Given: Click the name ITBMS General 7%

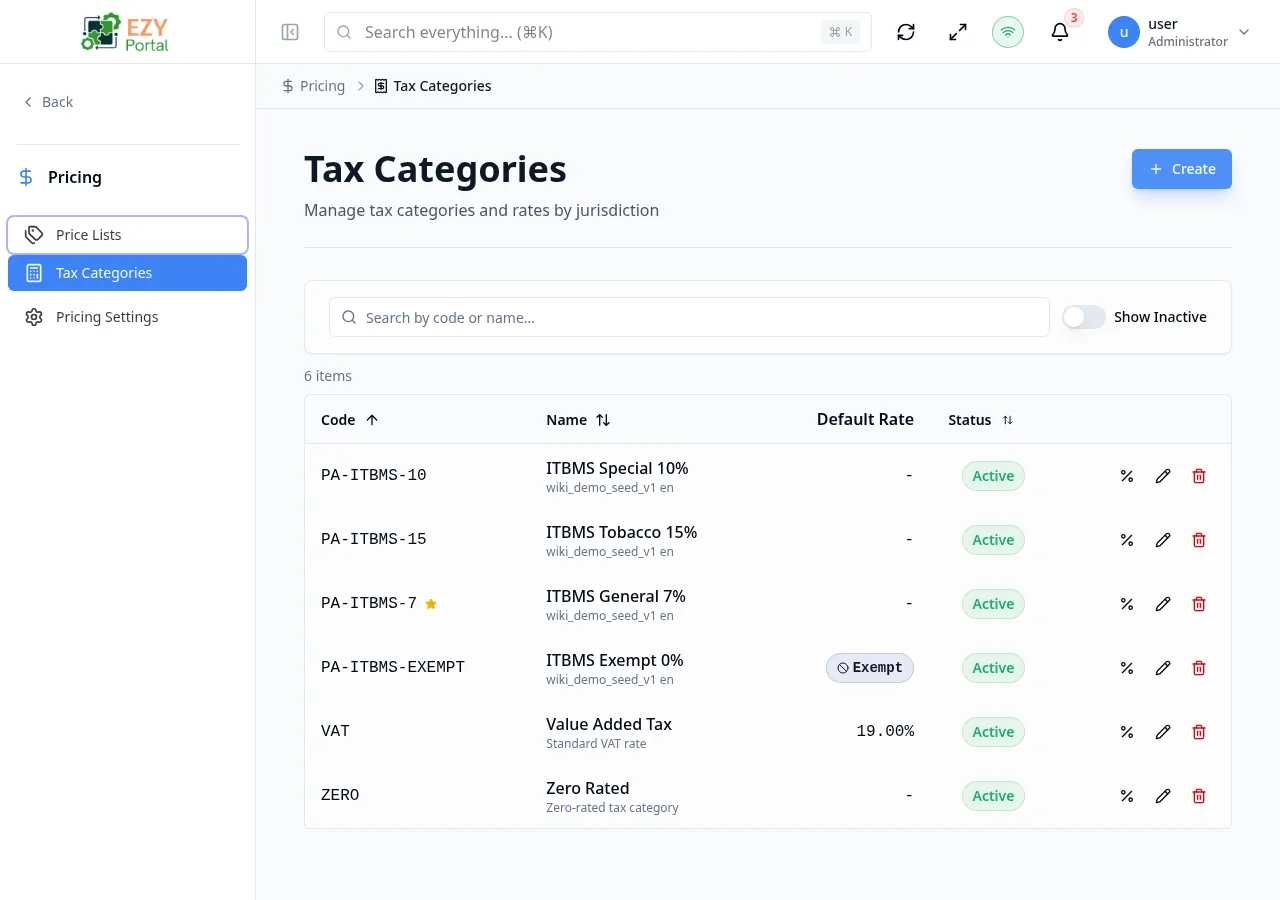Looking at the screenshot, I should coord(616,596).
